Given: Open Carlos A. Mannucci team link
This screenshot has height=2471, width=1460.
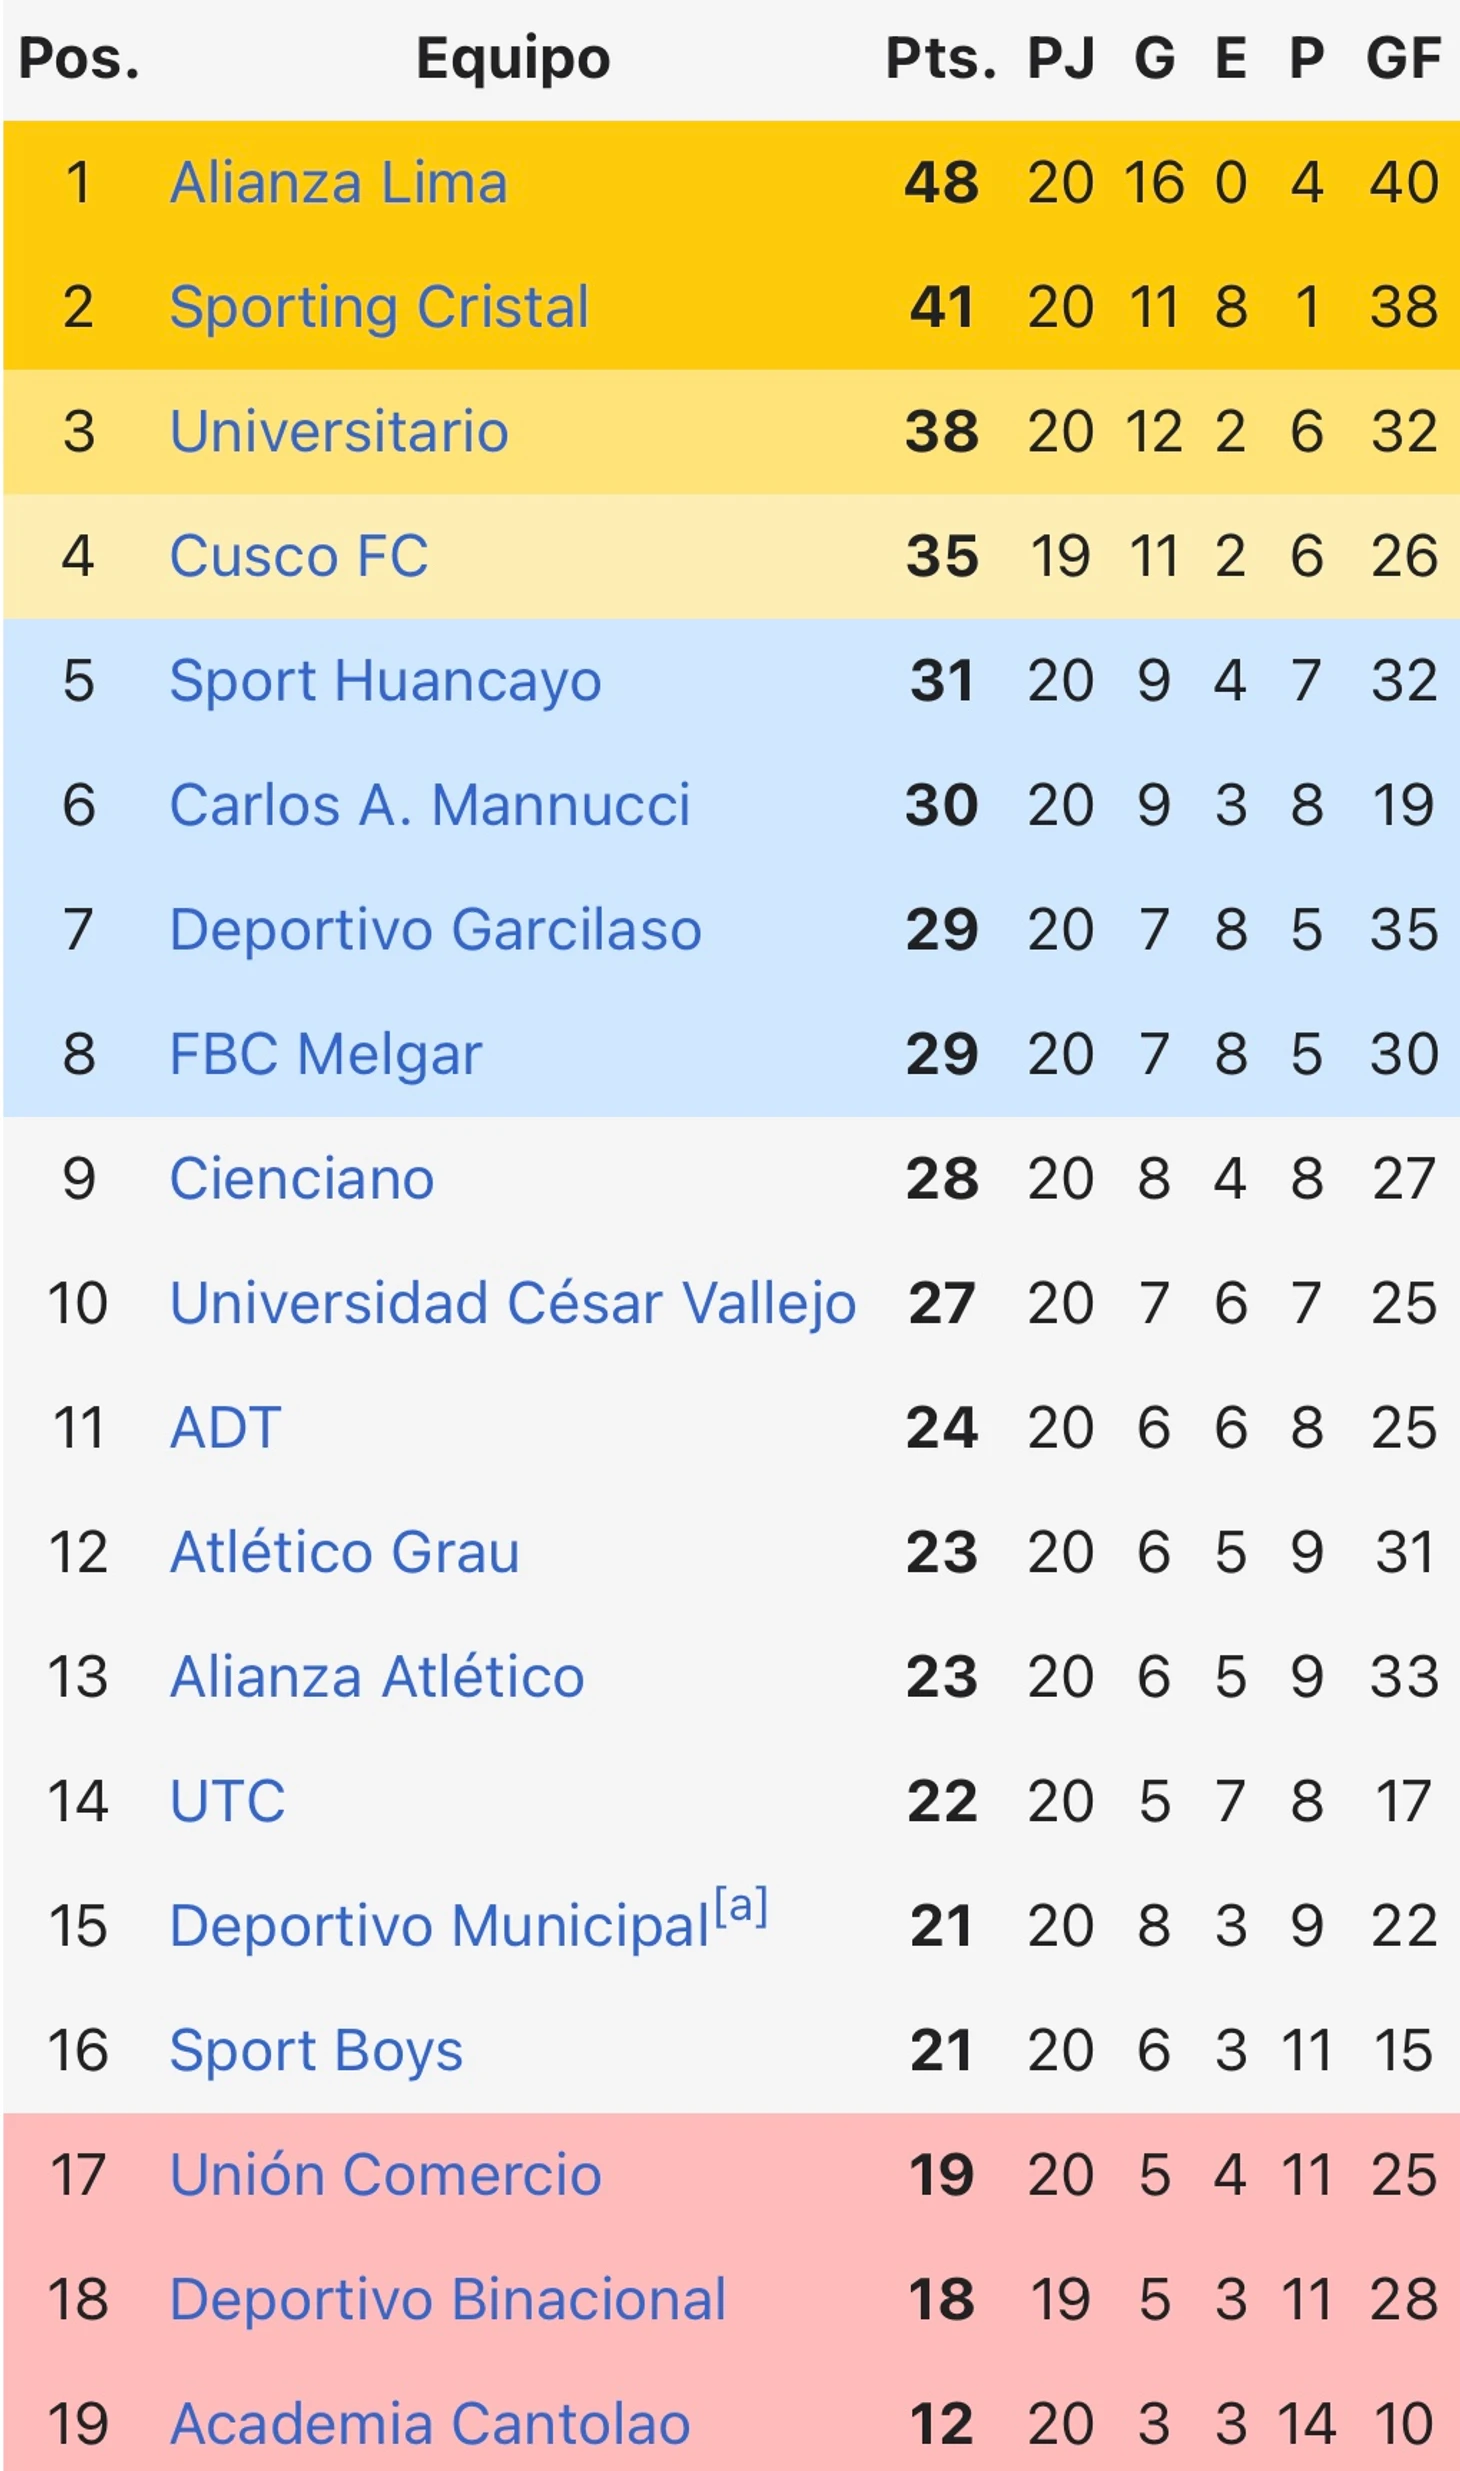Looking at the screenshot, I should (430, 806).
